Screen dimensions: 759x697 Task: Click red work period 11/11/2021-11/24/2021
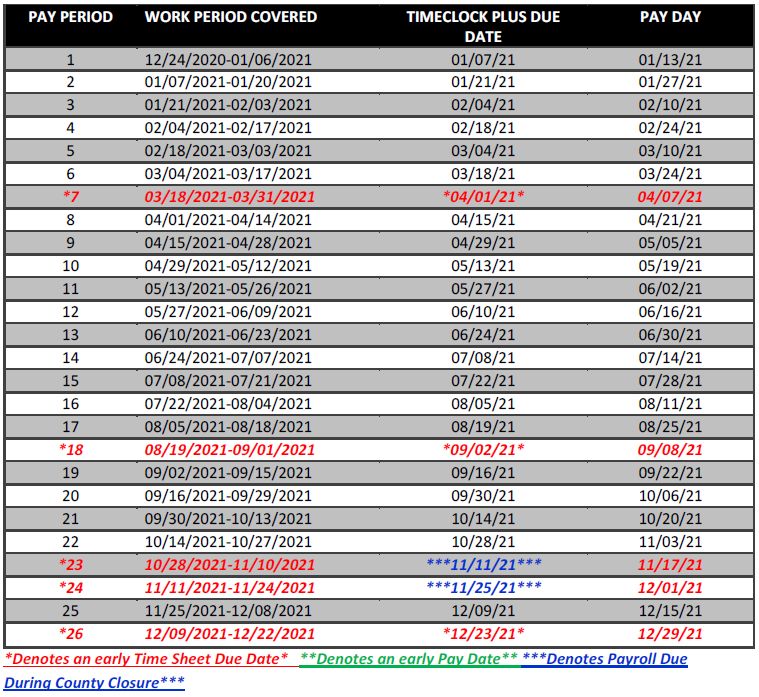229,588
